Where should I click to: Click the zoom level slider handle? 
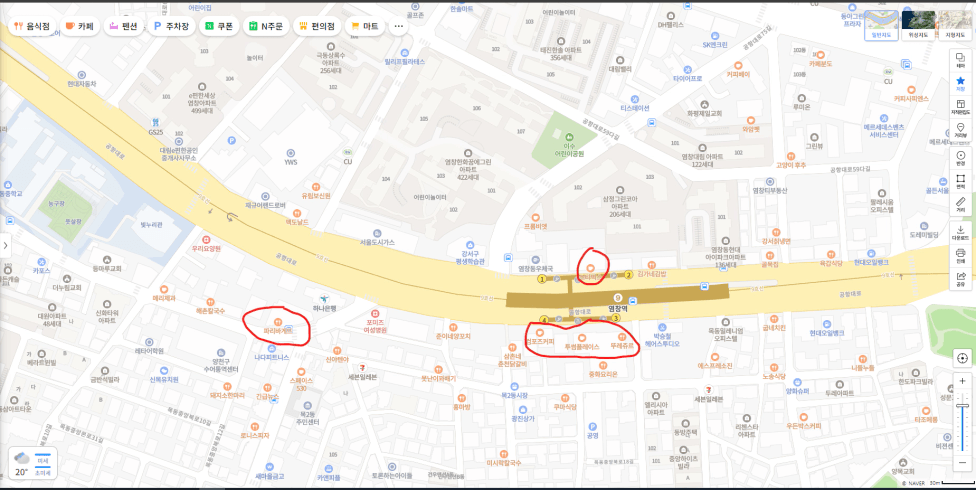point(962,406)
